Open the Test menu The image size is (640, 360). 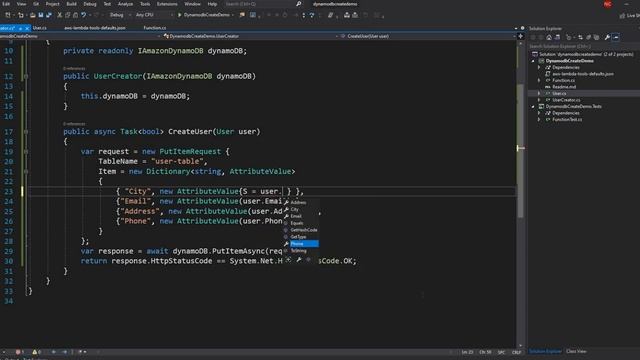[107, 4]
